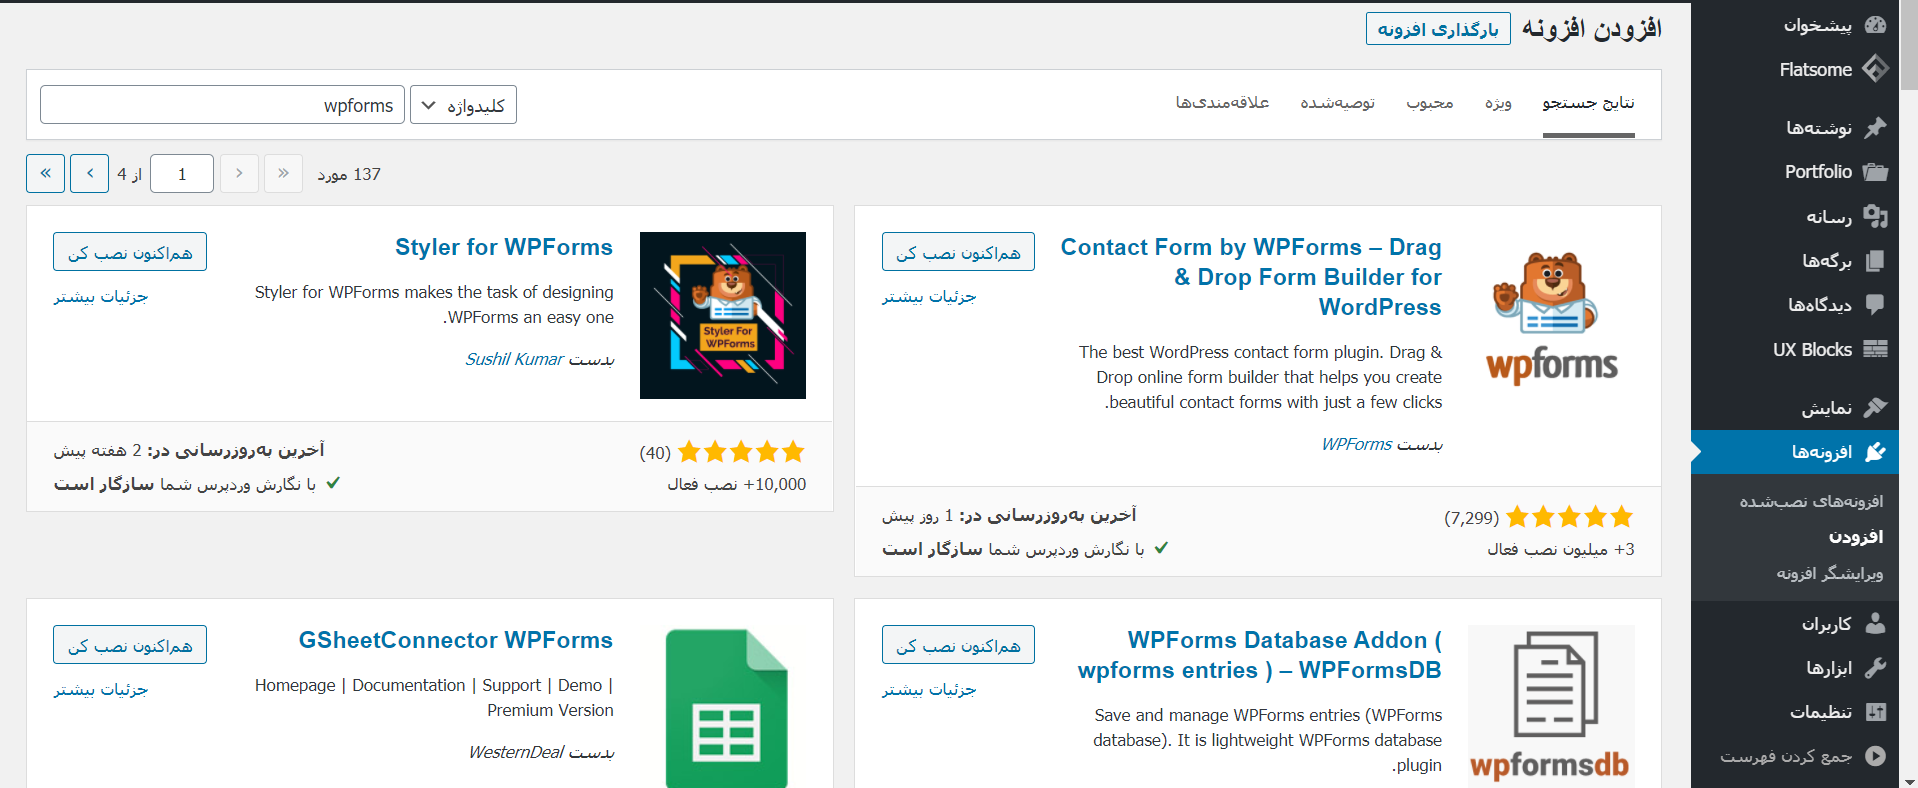This screenshot has height=788, width=1918.
Task: Switch to the محبوب tab
Action: [x=1430, y=103]
